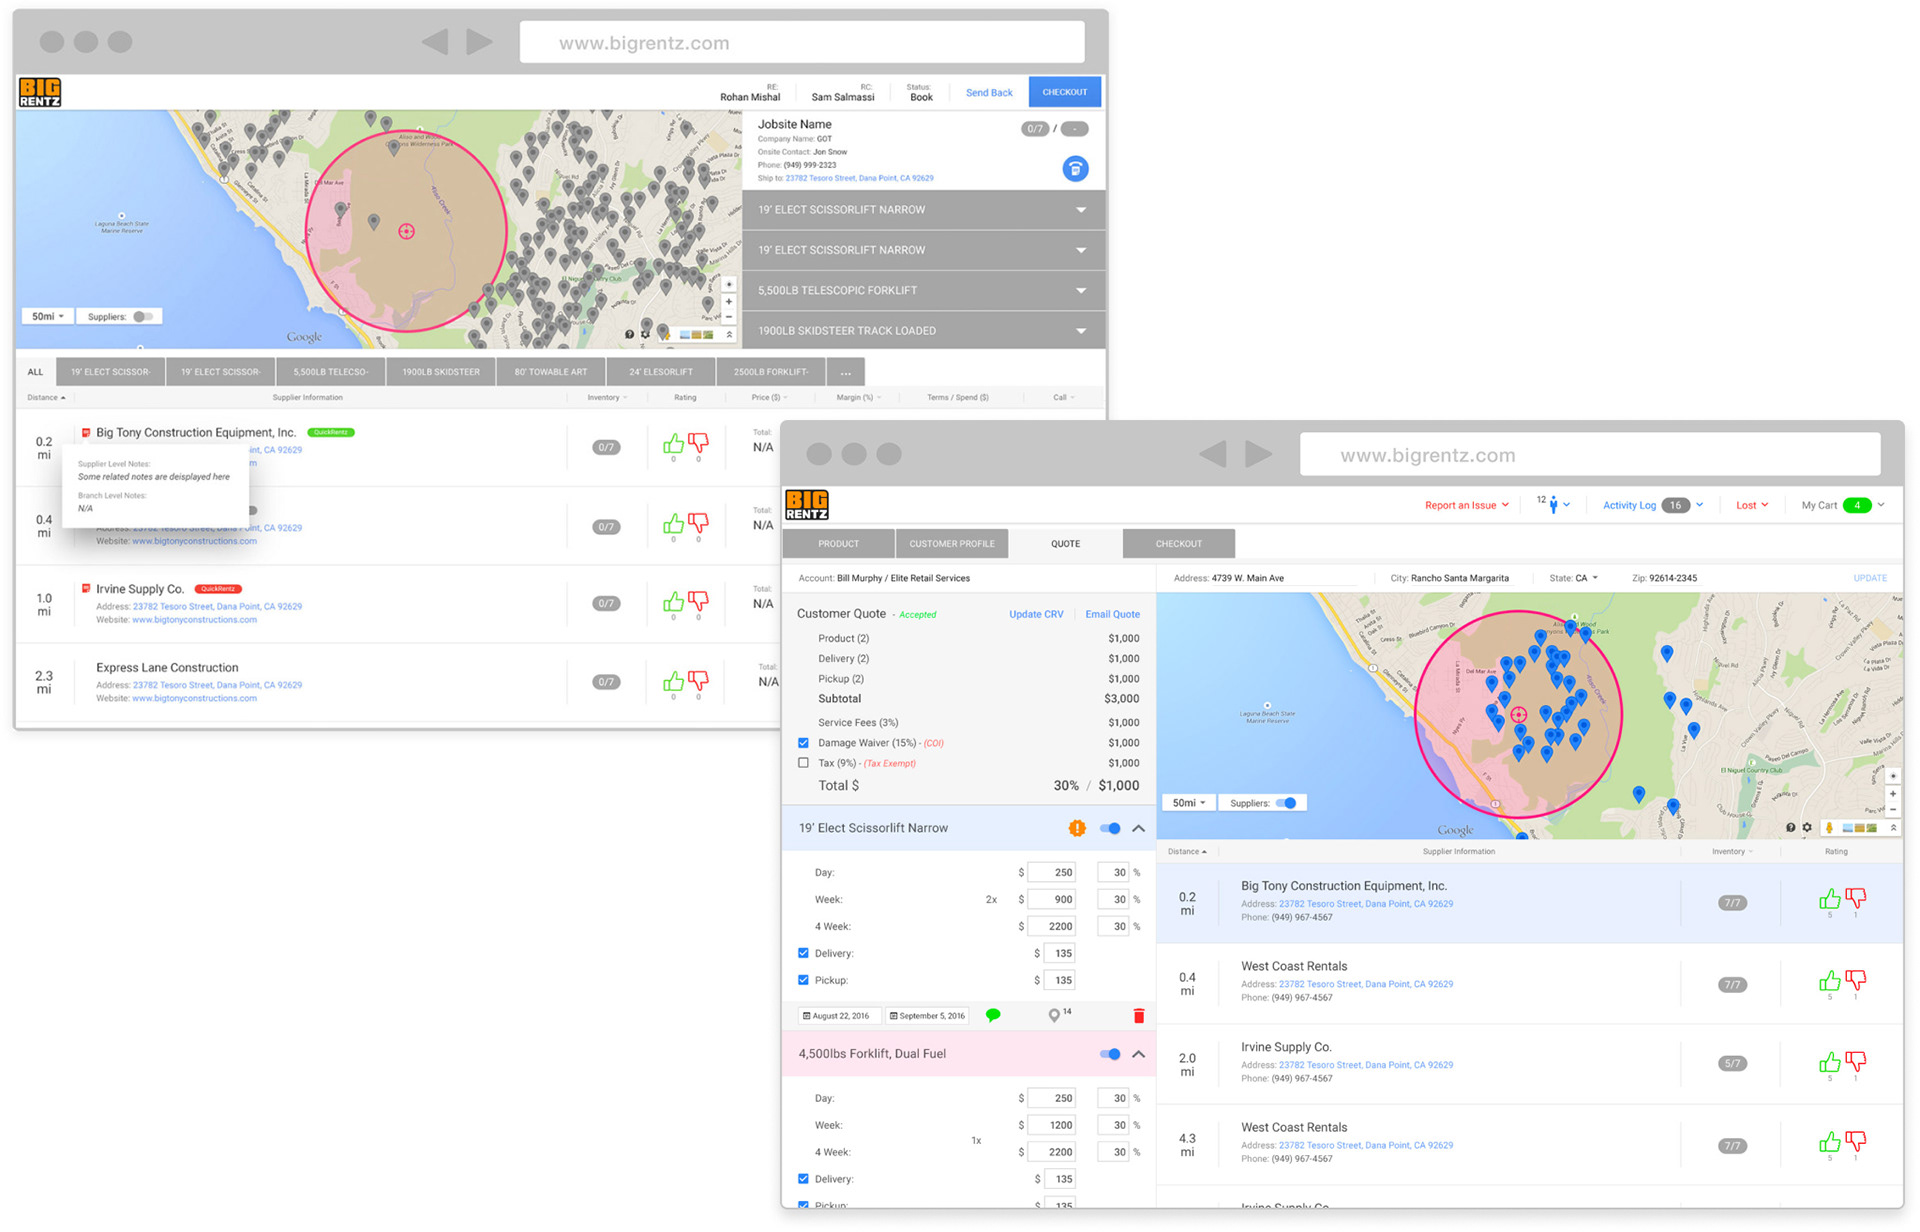Thumbs up West Coast Rentals at 4.3 mi
The height and width of the screenshot is (1232, 1920).
point(1829,1141)
